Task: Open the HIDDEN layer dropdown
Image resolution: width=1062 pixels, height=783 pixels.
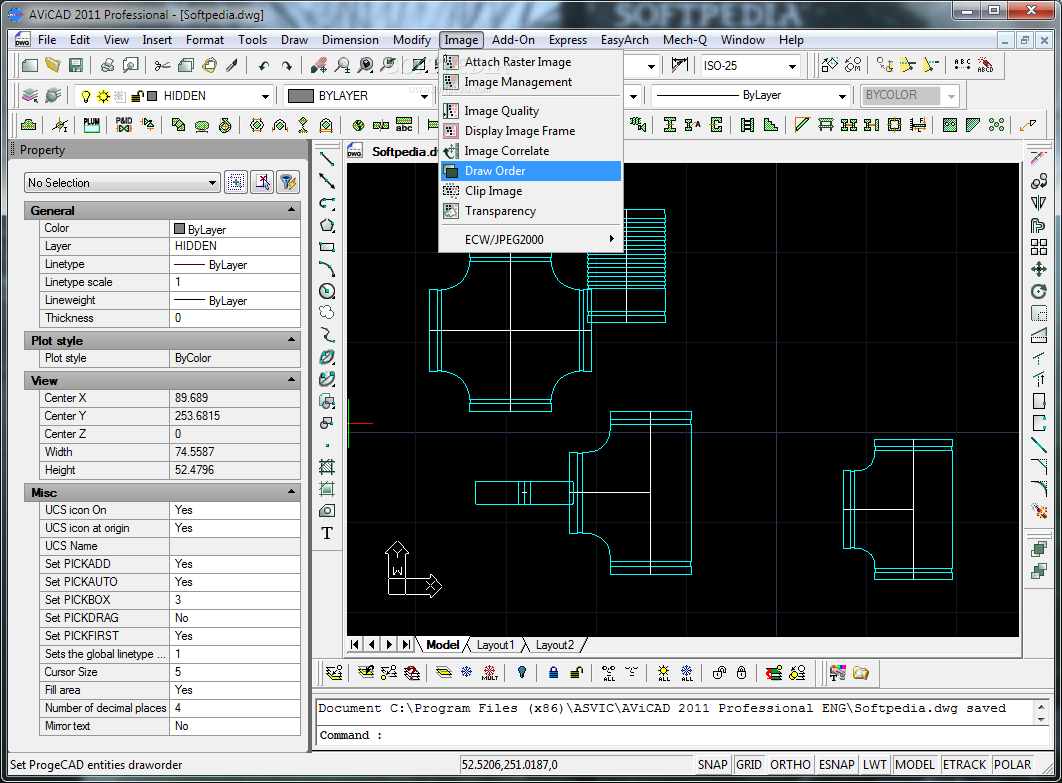Action: click(x=266, y=96)
